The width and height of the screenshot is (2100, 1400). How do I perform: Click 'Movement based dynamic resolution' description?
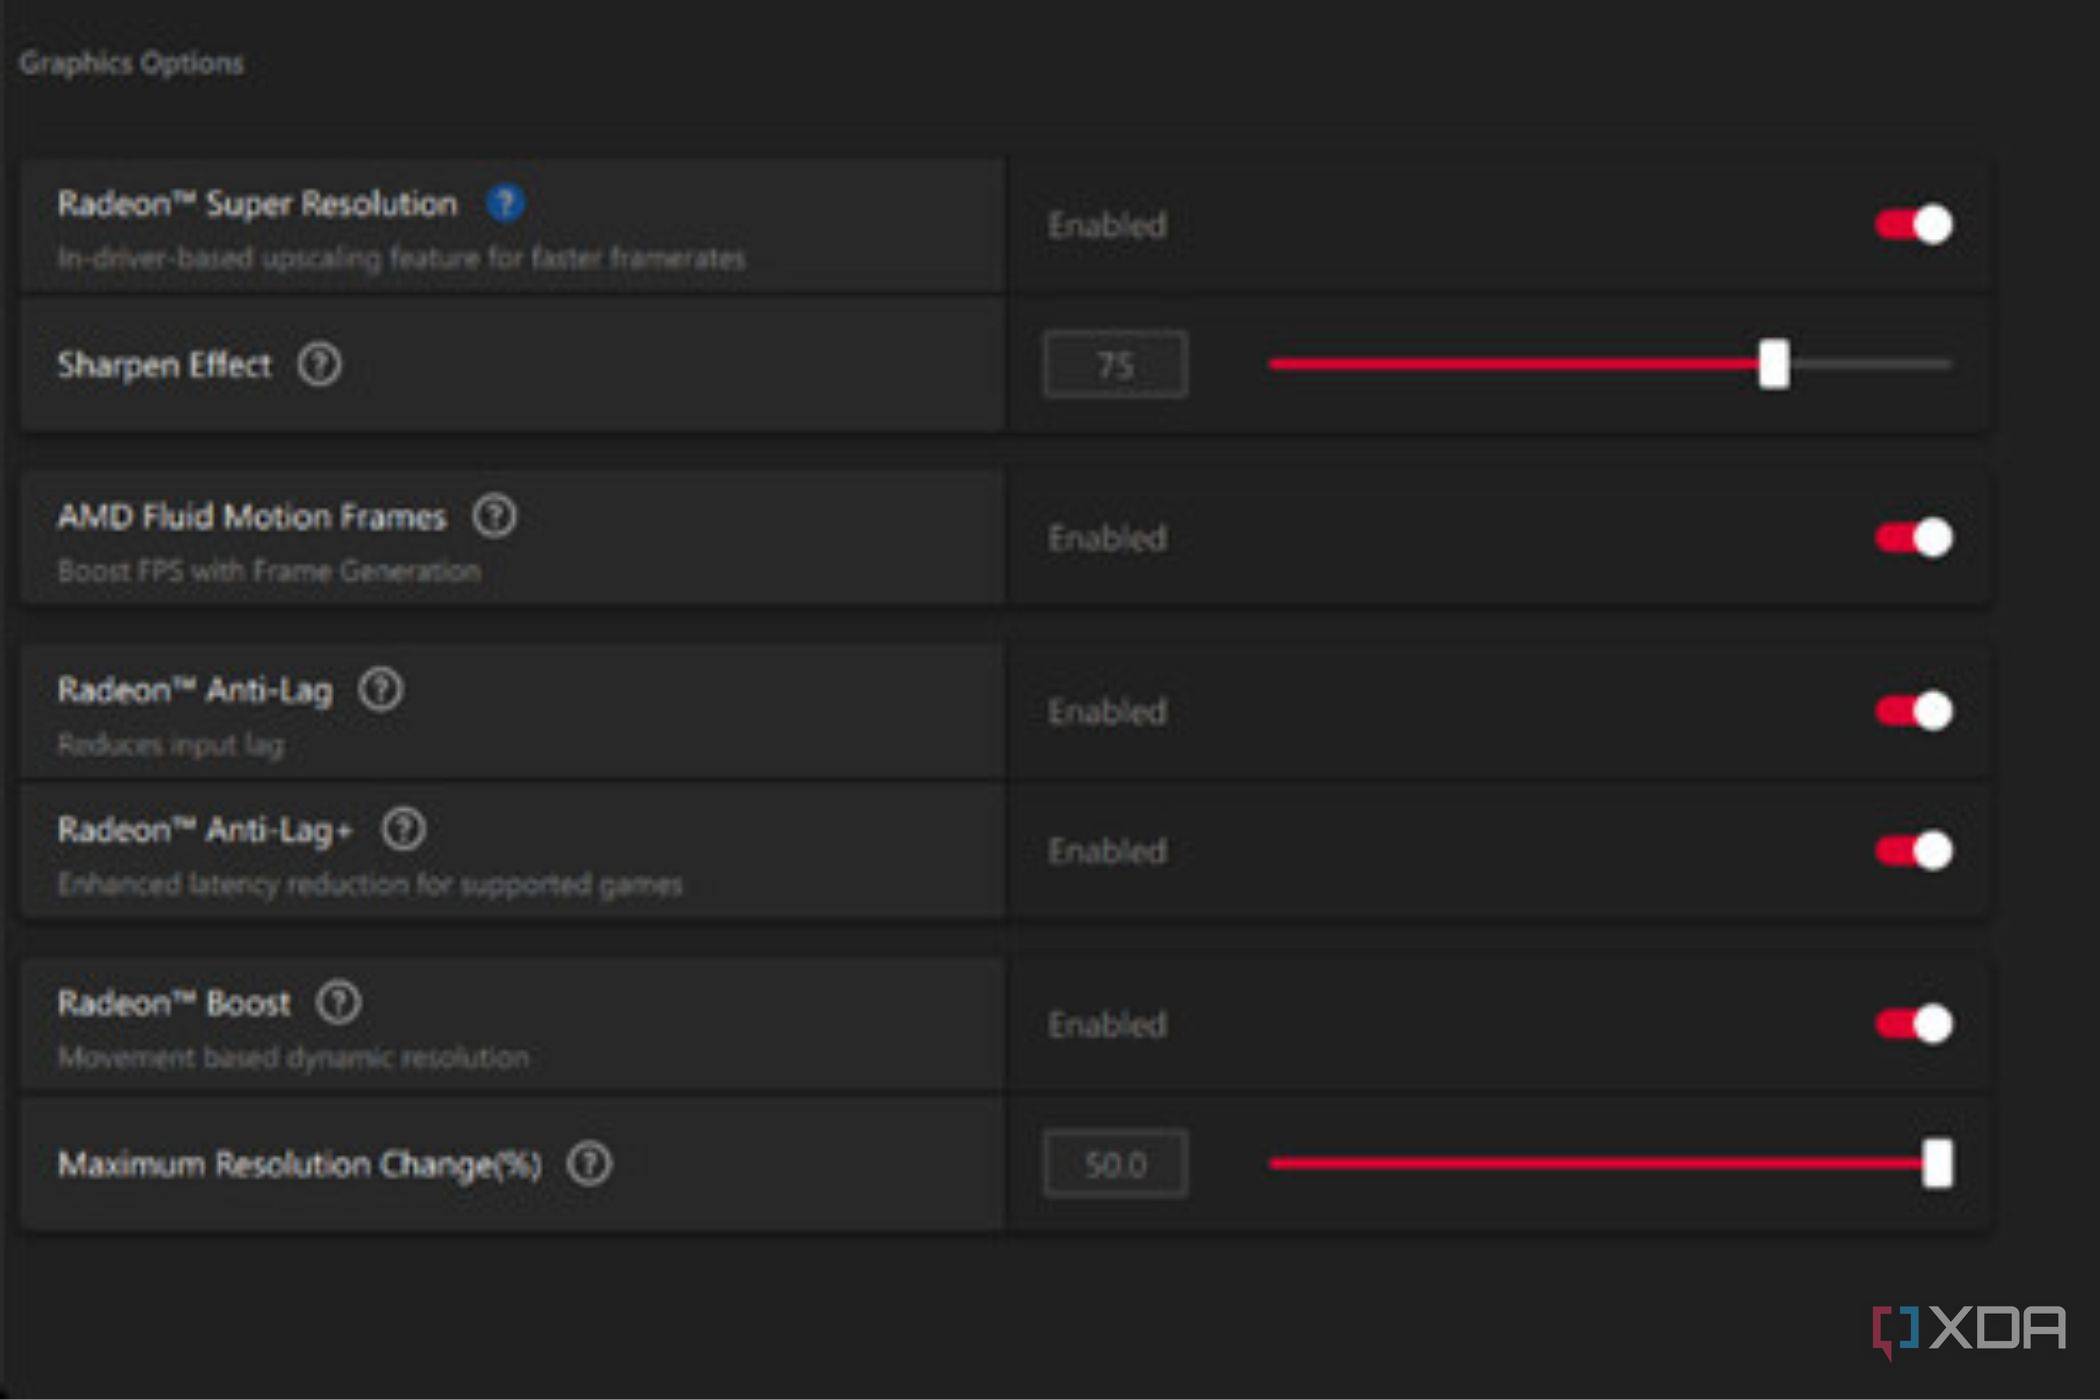click(293, 1057)
